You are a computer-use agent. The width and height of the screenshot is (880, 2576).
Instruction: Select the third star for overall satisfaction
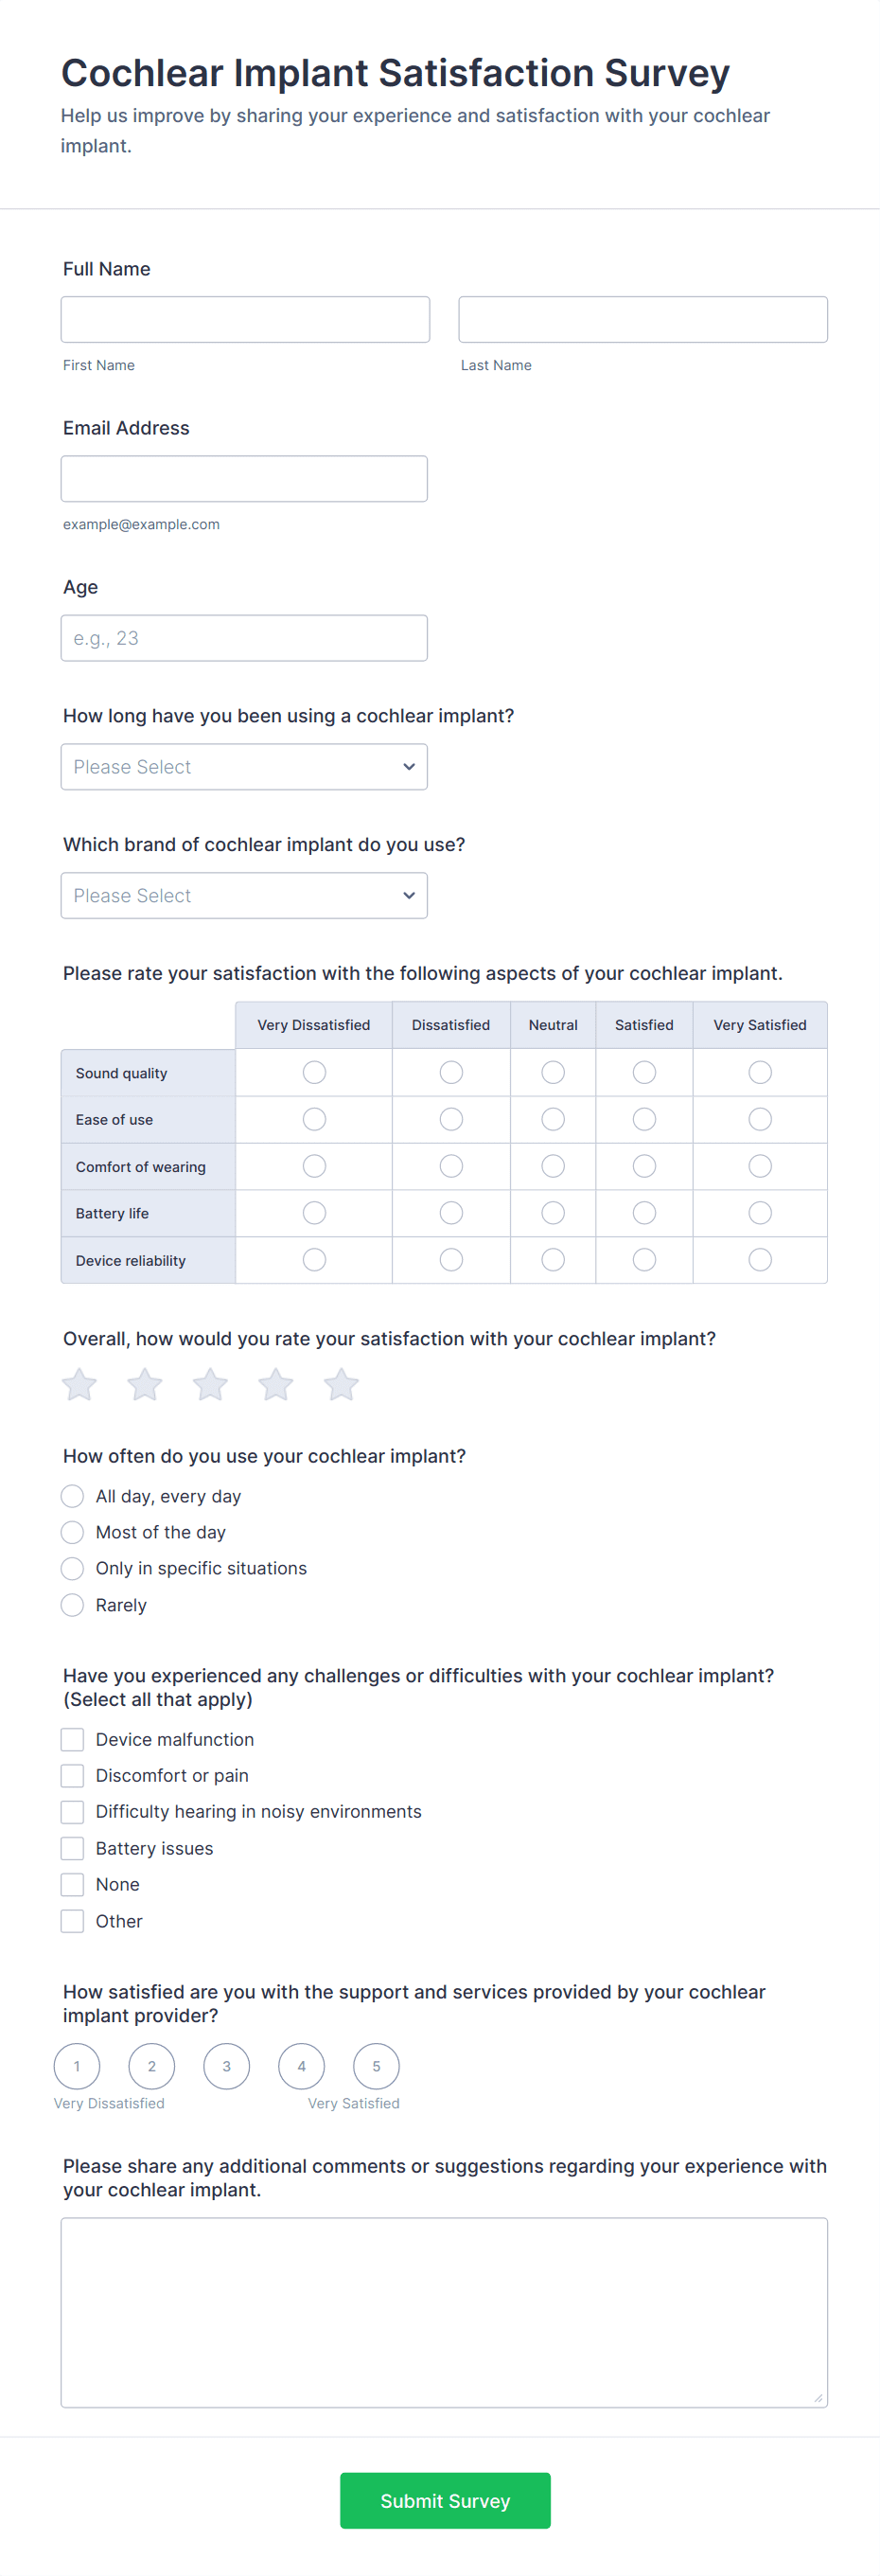point(210,1385)
